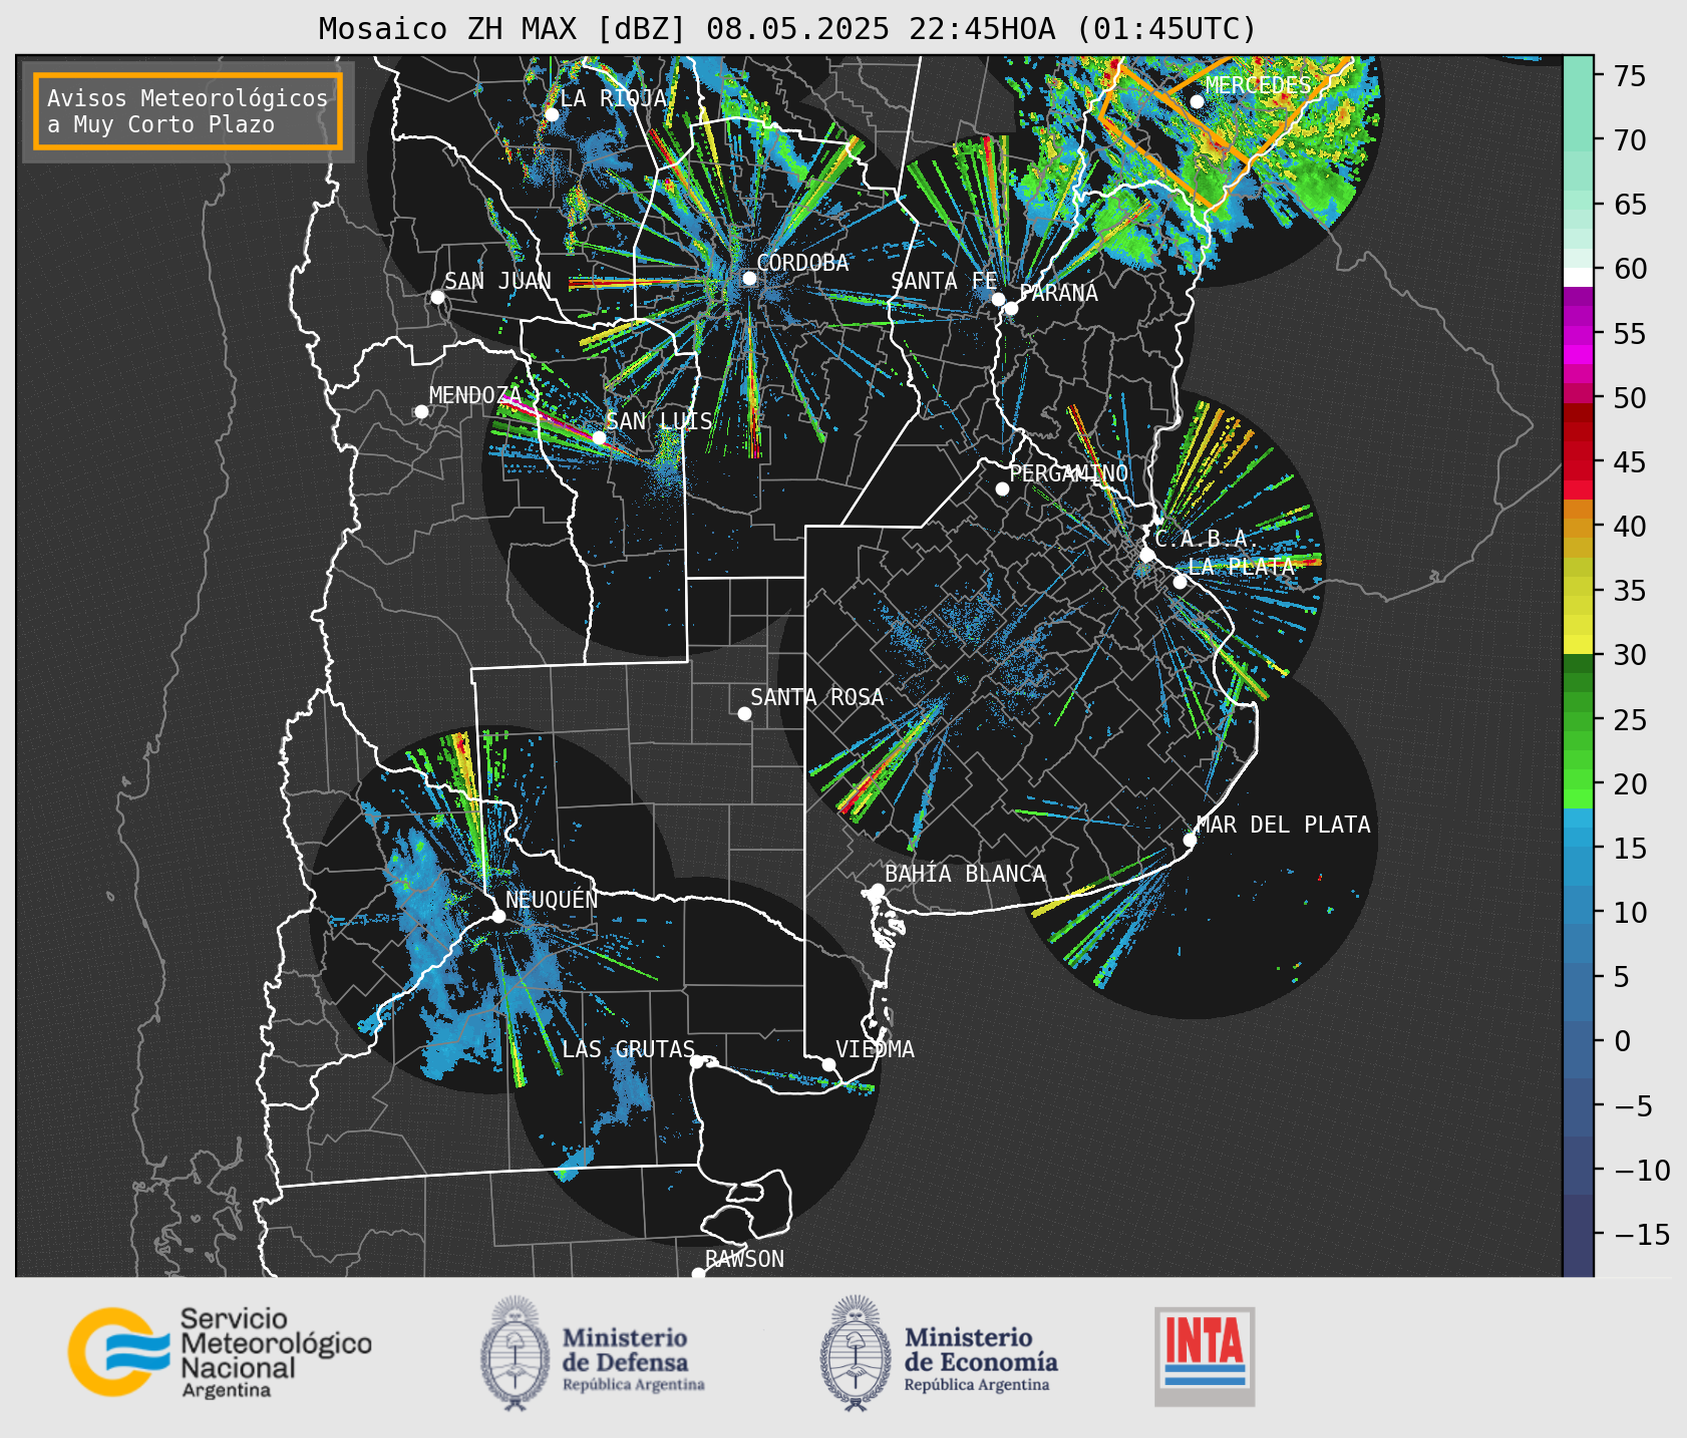The height and width of the screenshot is (1438, 1687).
Task: Click the Ministerio de Defensa emblem
Action: (516, 1353)
